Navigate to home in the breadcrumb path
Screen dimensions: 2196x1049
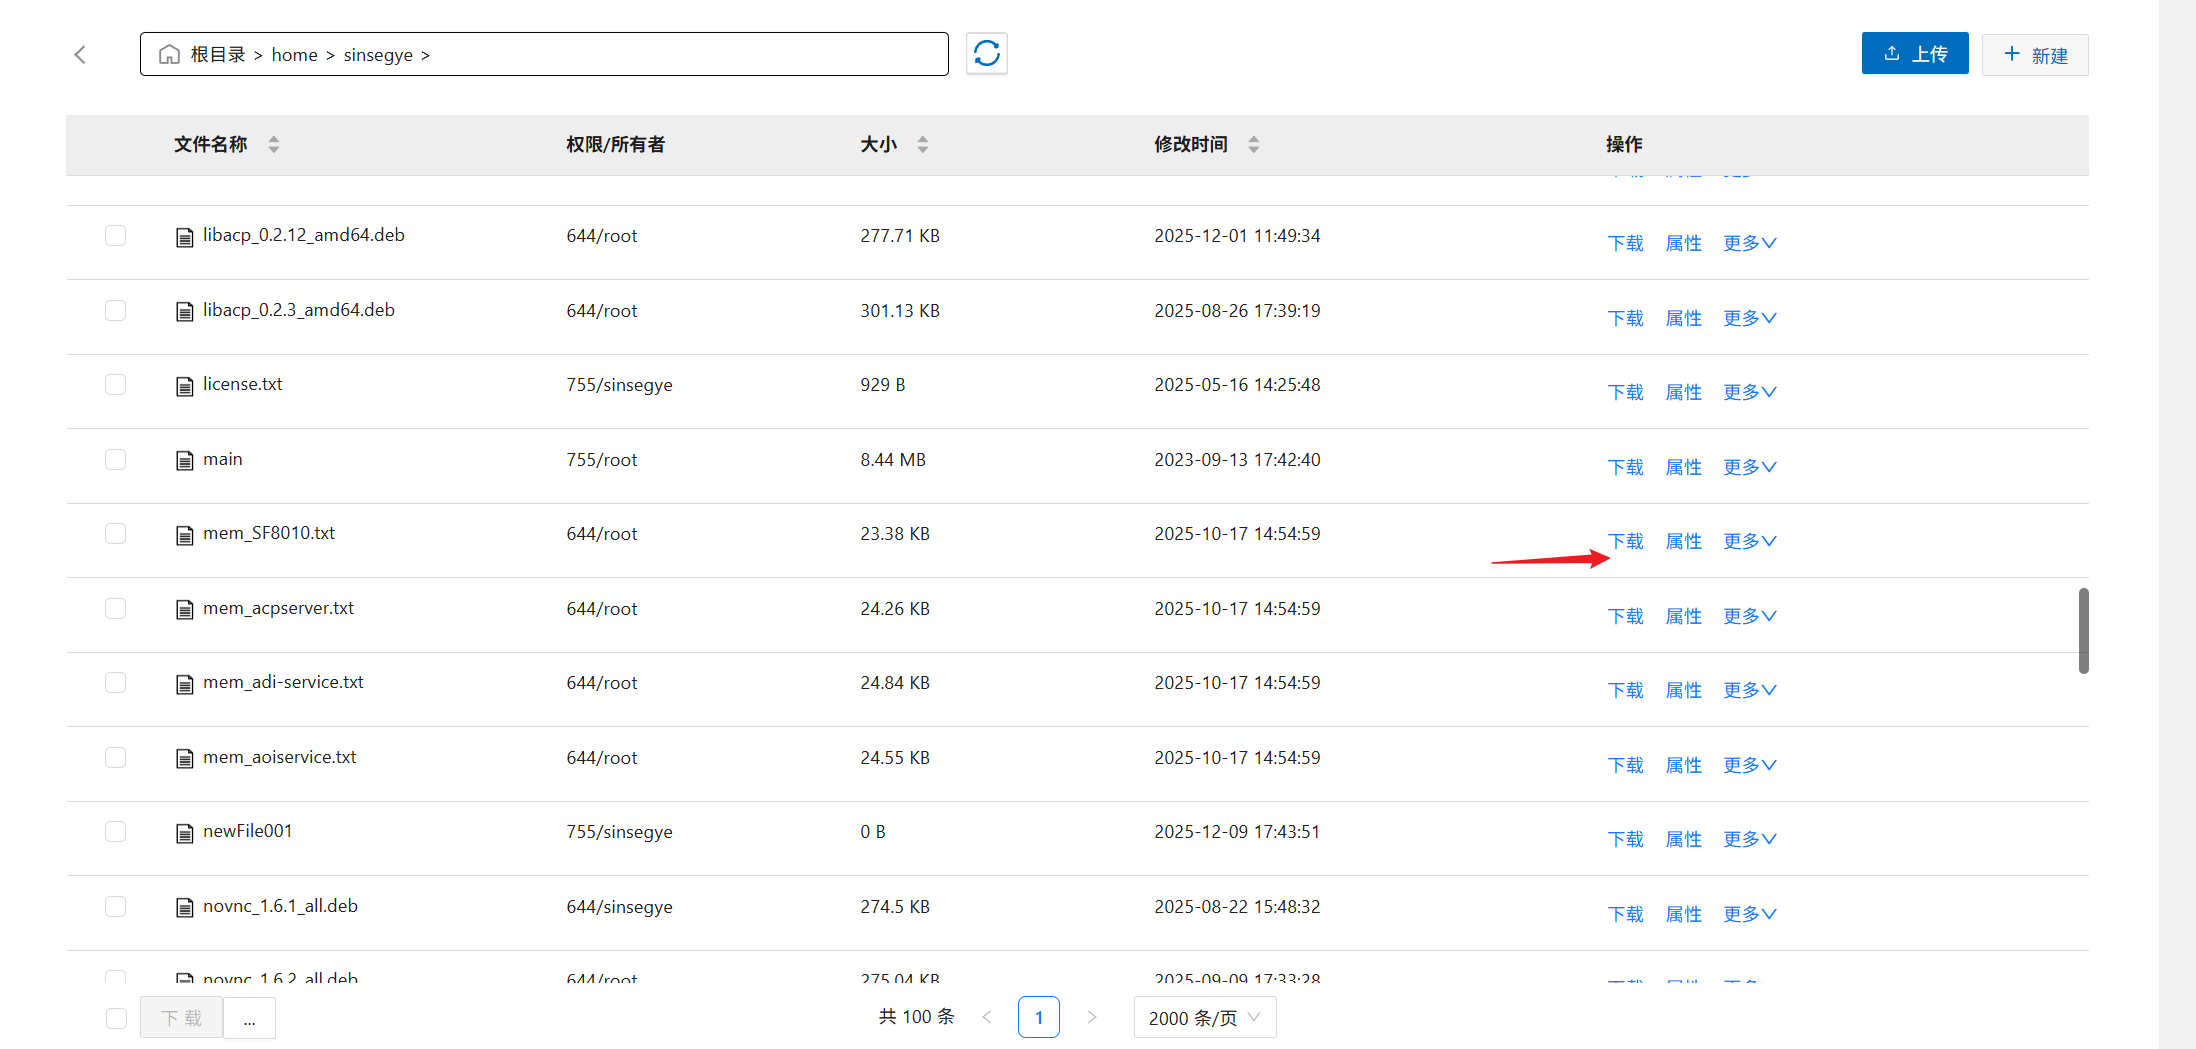[294, 55]
